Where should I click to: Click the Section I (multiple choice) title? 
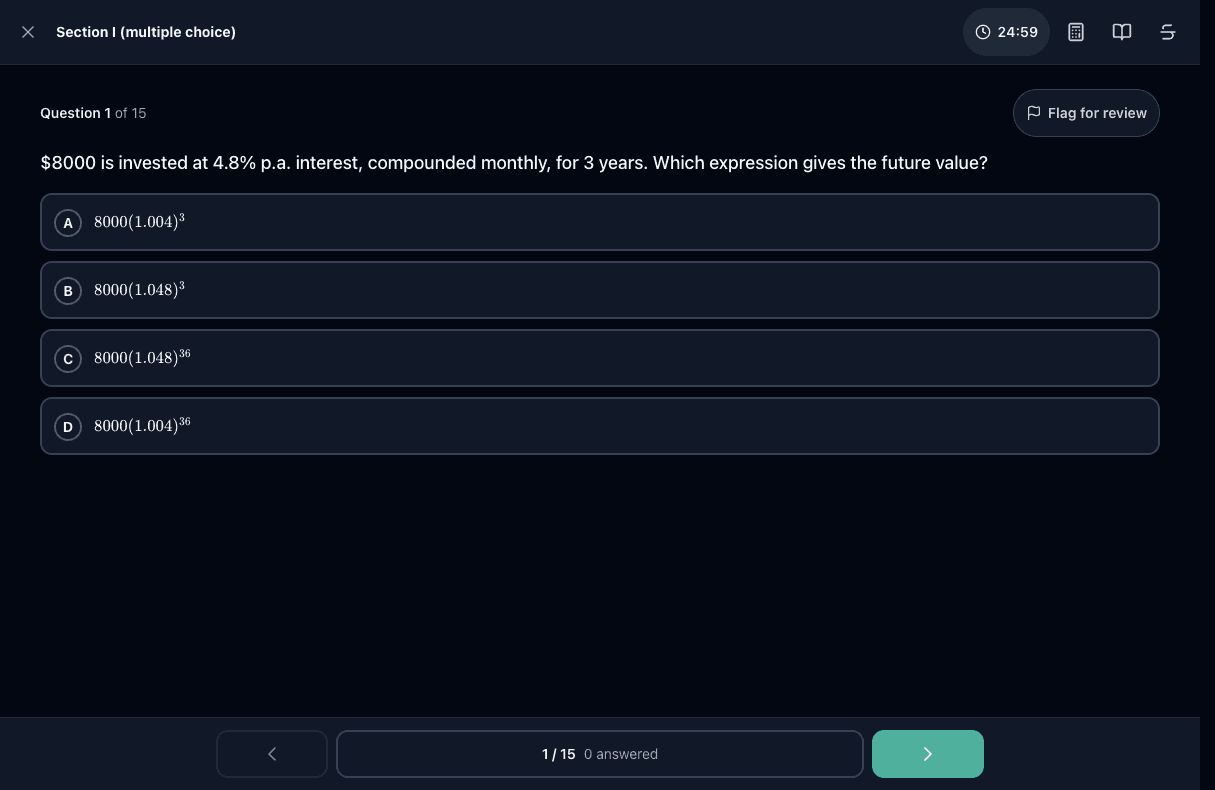coord(146,32)
